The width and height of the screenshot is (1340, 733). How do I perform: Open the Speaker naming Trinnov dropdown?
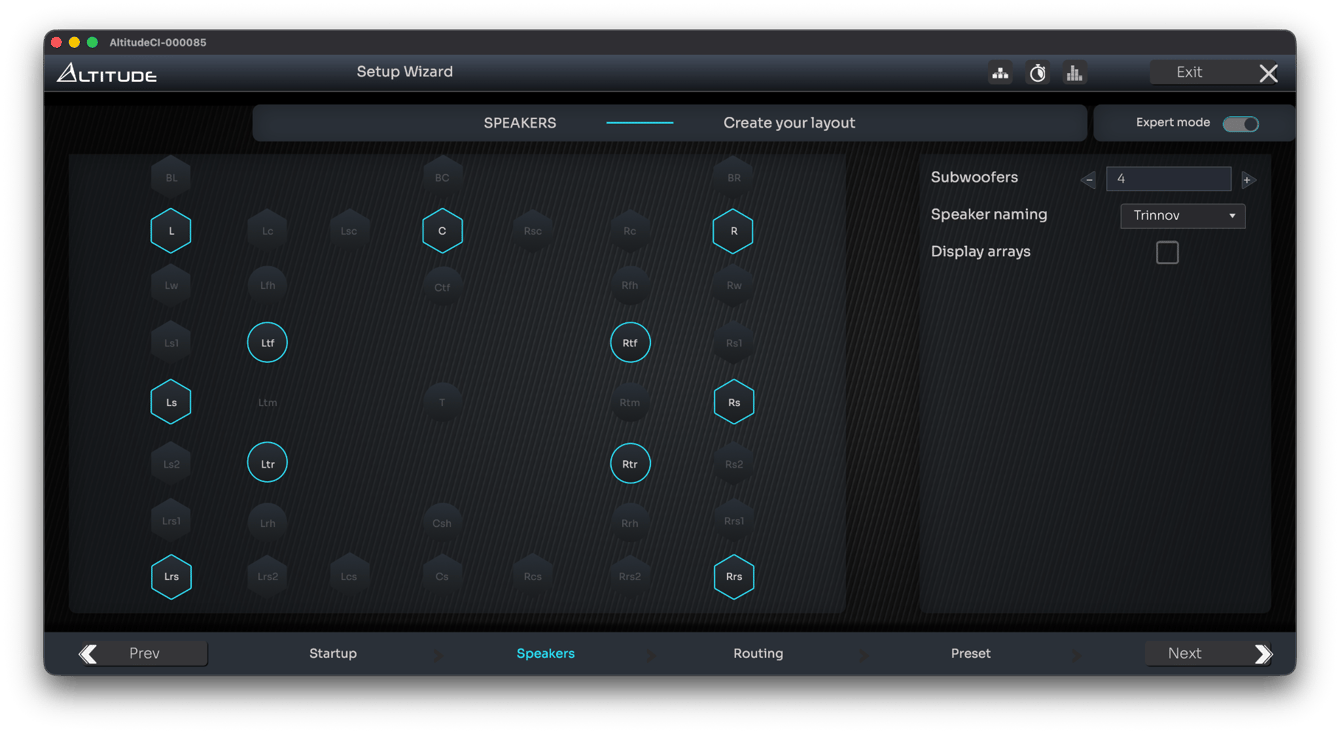click(x=1183, y=216)
